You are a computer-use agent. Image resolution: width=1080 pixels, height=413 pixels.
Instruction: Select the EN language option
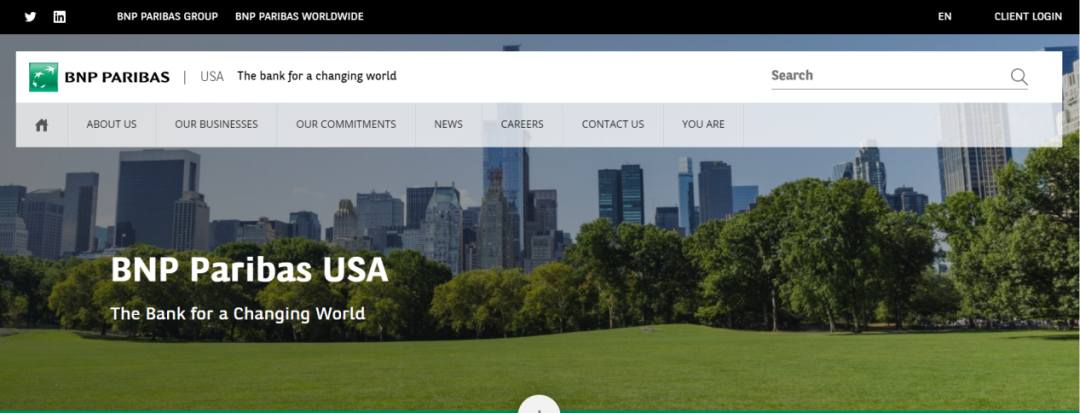944,17
